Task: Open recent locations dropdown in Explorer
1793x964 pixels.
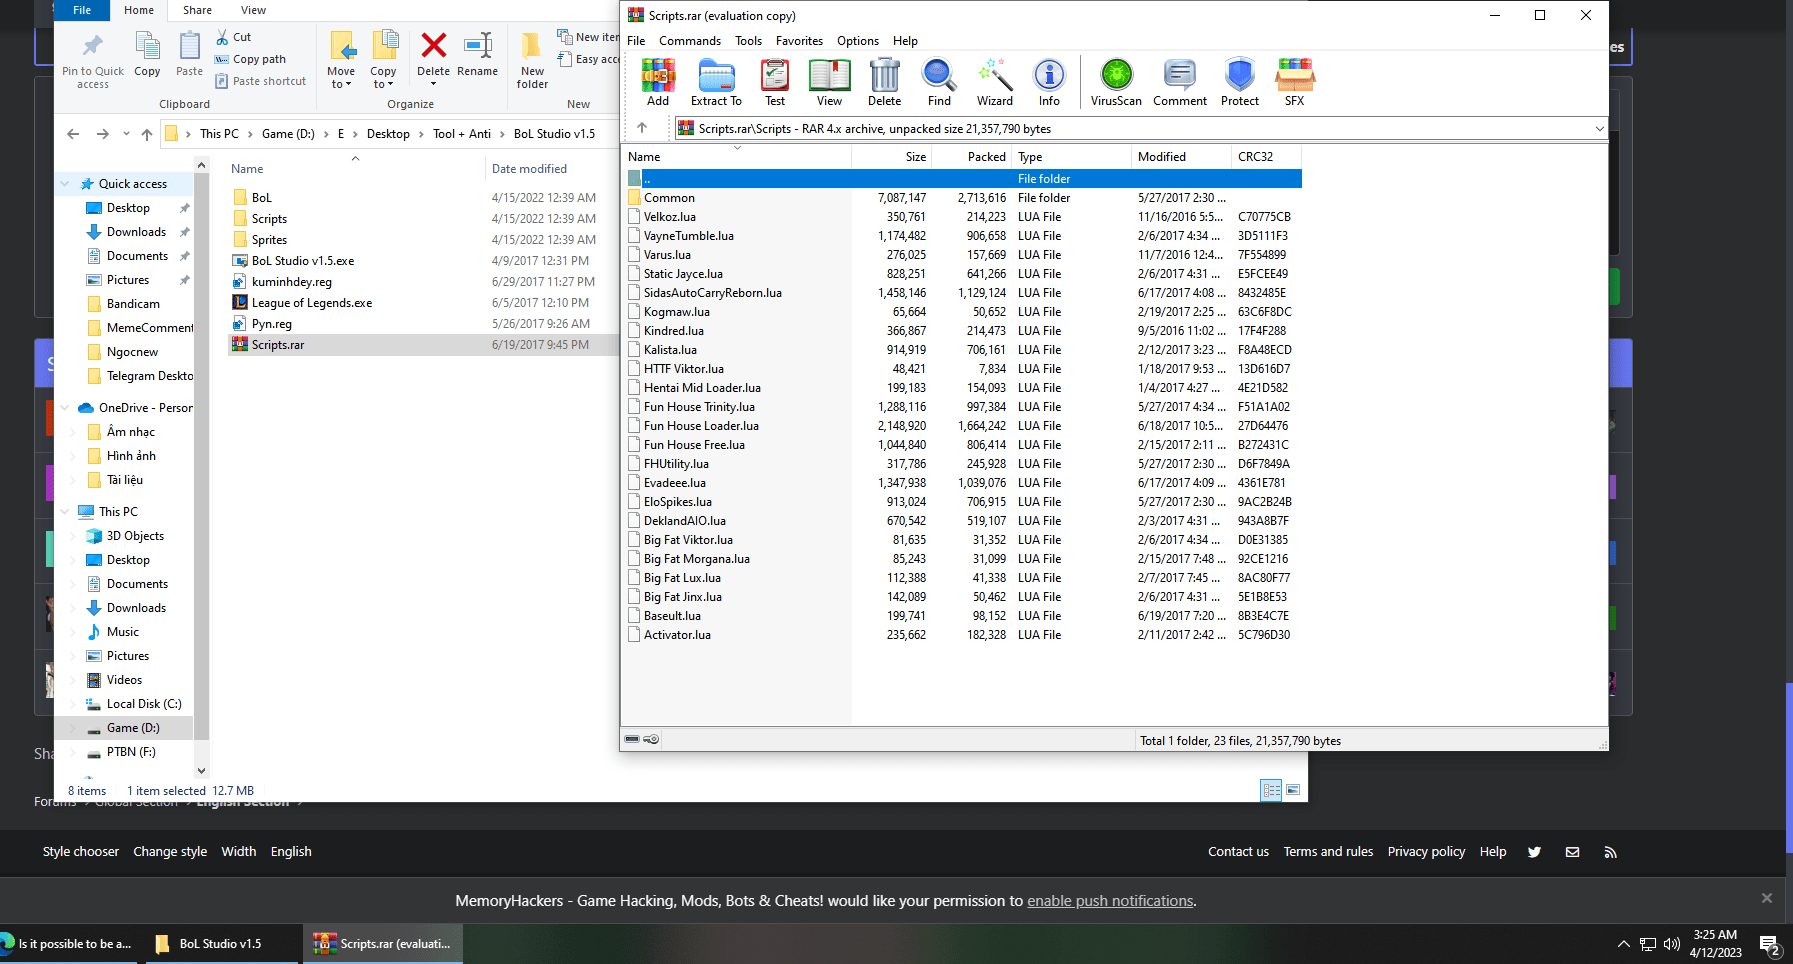Action: tap(126, 134)
